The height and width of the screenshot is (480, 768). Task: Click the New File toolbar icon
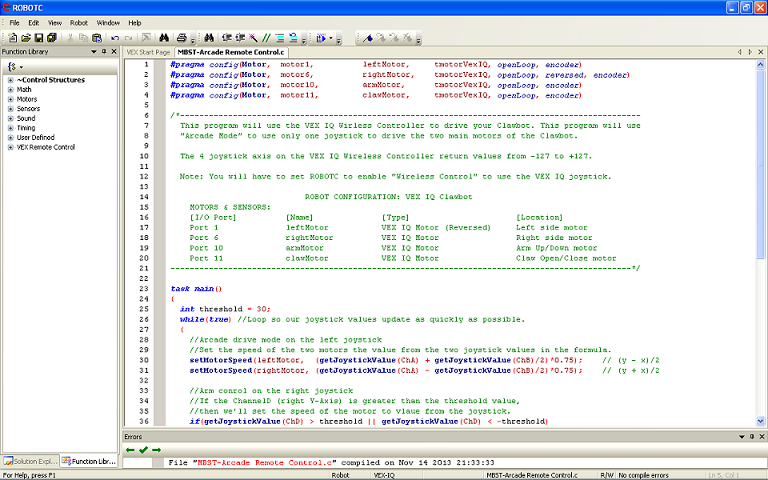coord(12,38)
